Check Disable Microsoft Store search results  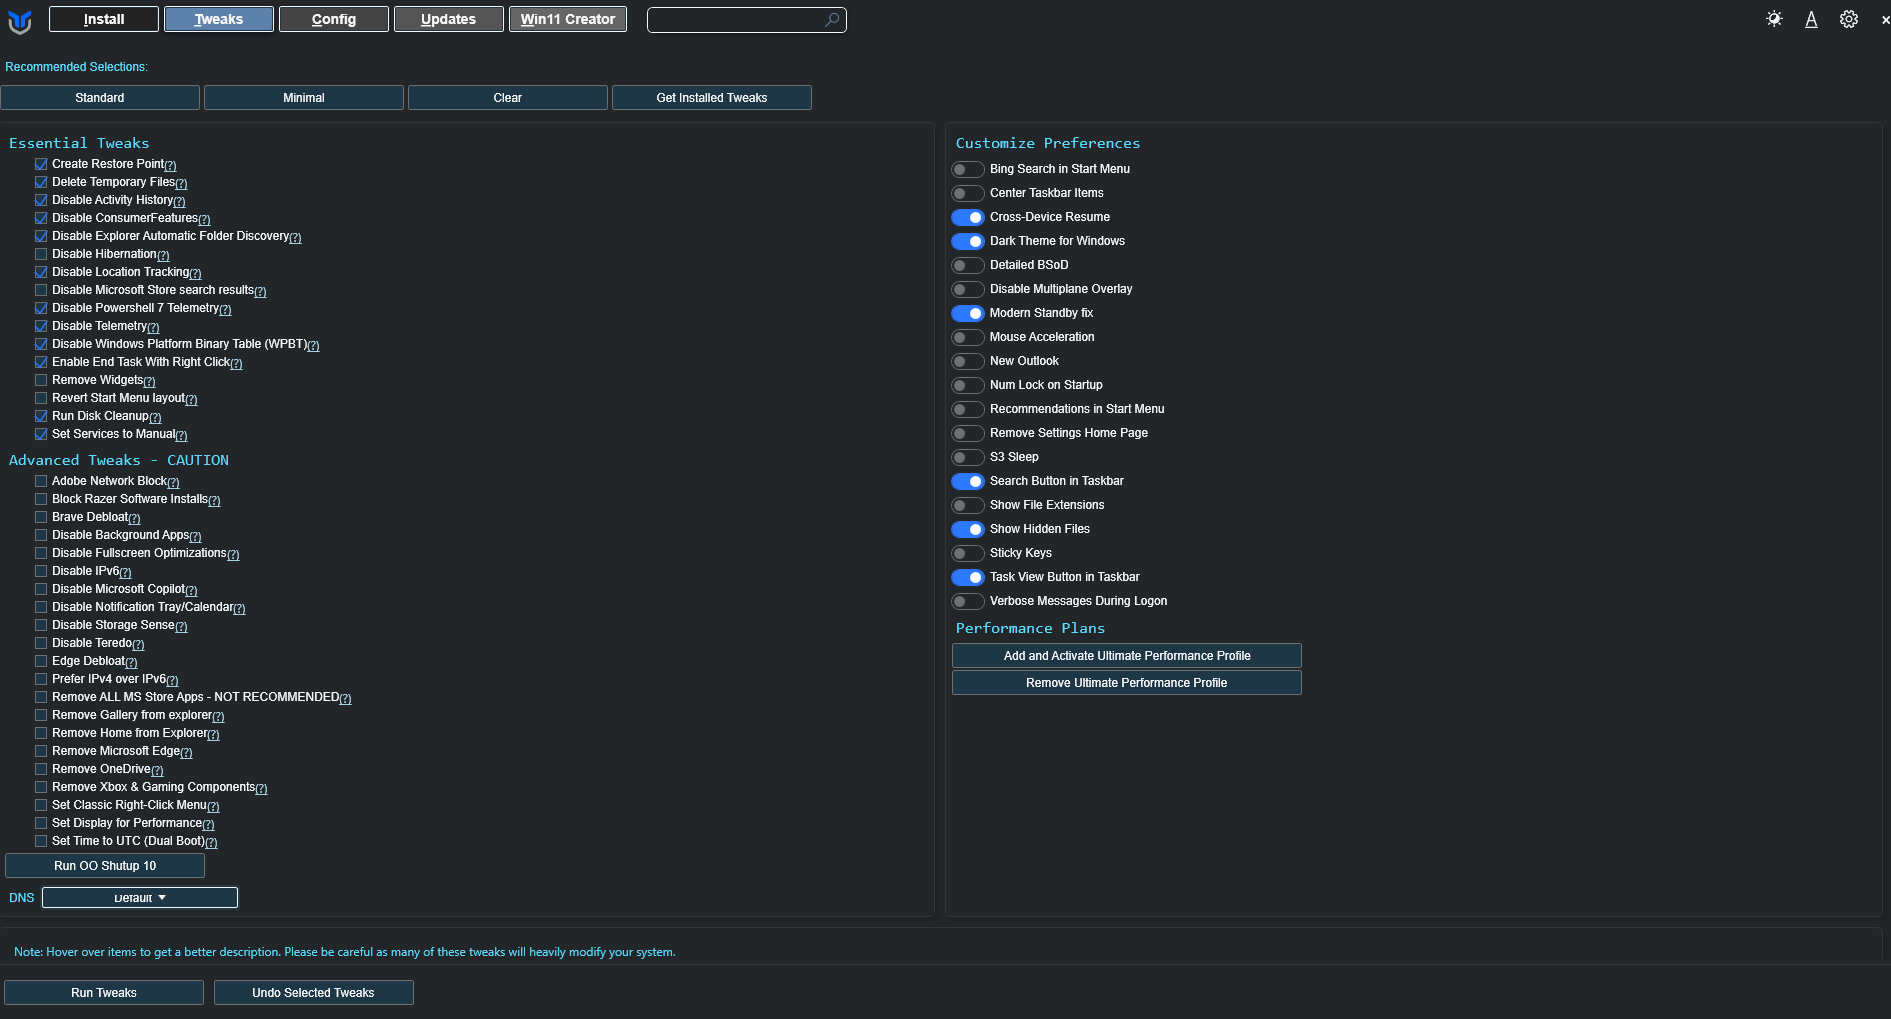click(41, 290)
